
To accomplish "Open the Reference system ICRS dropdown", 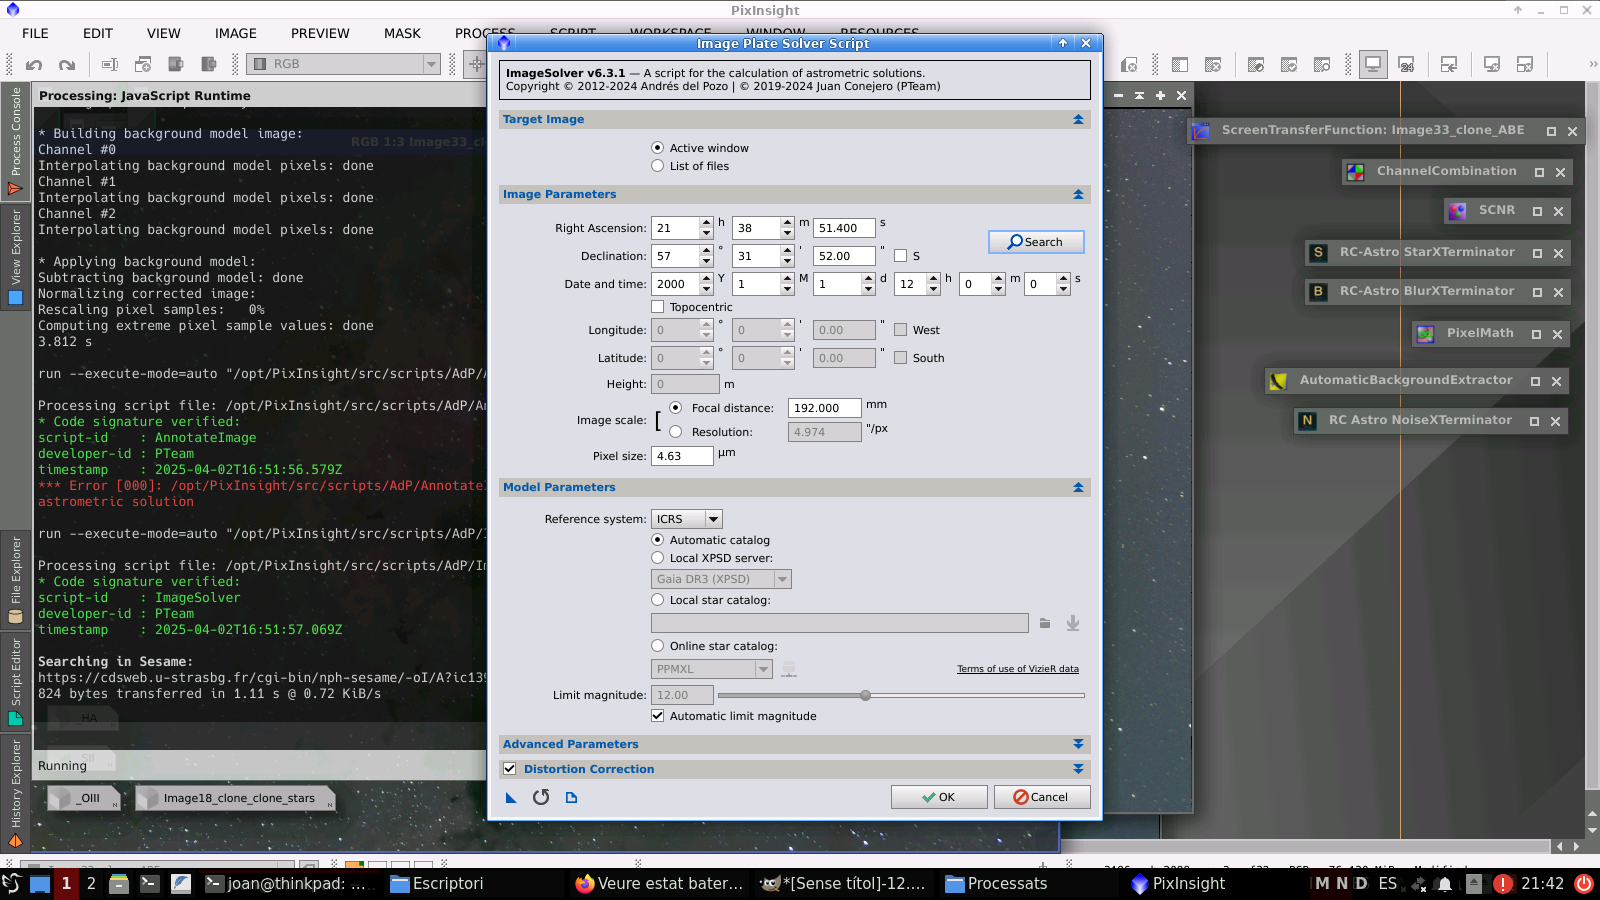I will tap(686, 519).
